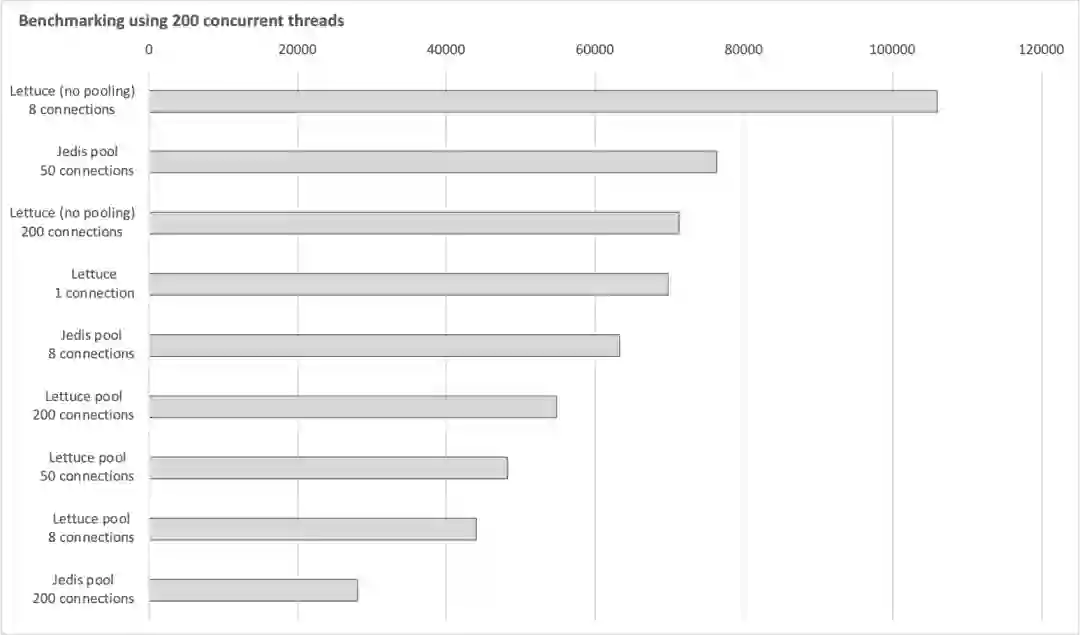Viewport: 1080px width, 635px height.
Task: Click the chart title about 200 concurrent threads
Action: [181, 21]
